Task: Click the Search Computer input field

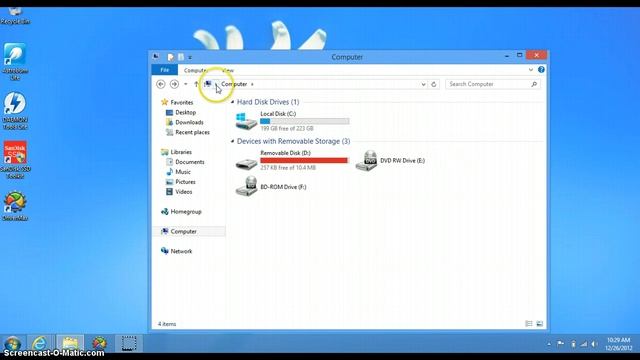Action: click(489, 84)
